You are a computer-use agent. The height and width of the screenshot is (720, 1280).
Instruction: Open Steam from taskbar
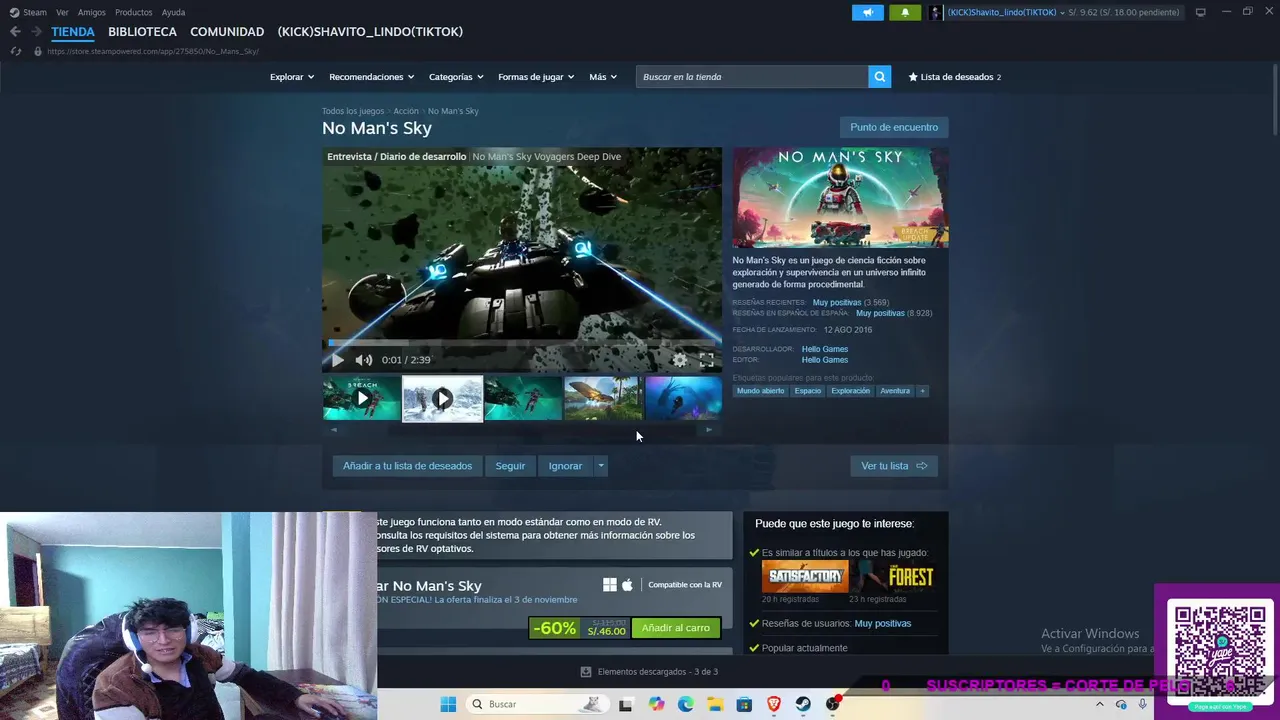[803, 704]
